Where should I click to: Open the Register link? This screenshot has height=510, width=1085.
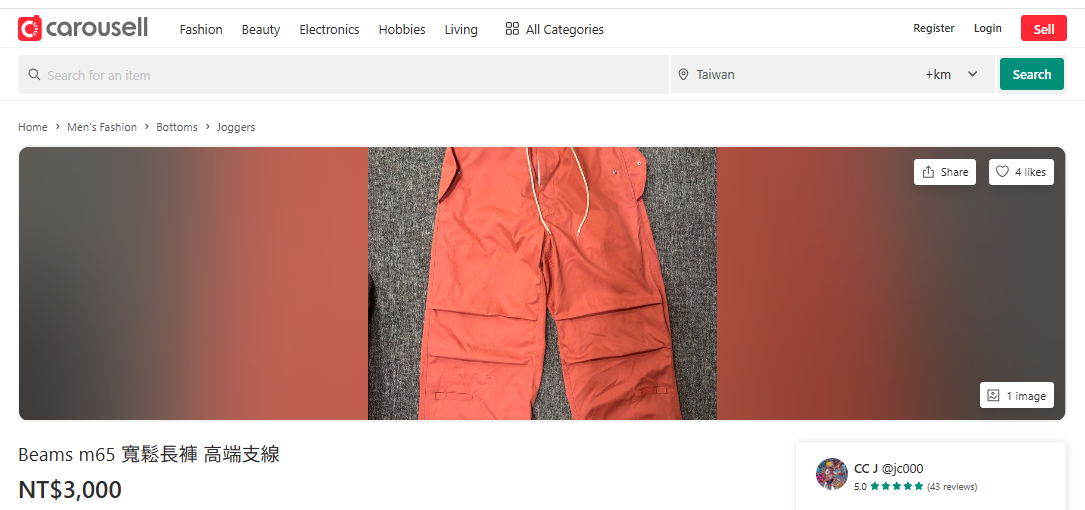[x=933, y=28]
